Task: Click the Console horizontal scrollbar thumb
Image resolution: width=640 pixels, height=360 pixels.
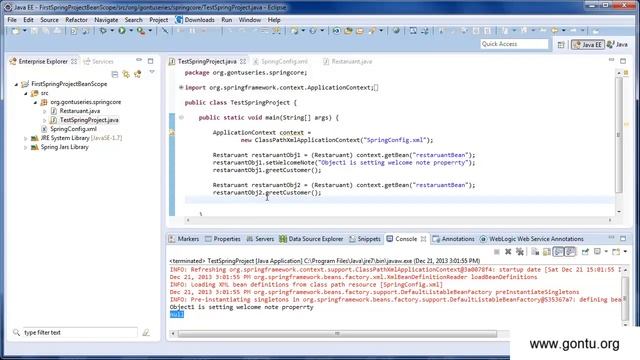Action: (337, 333)
